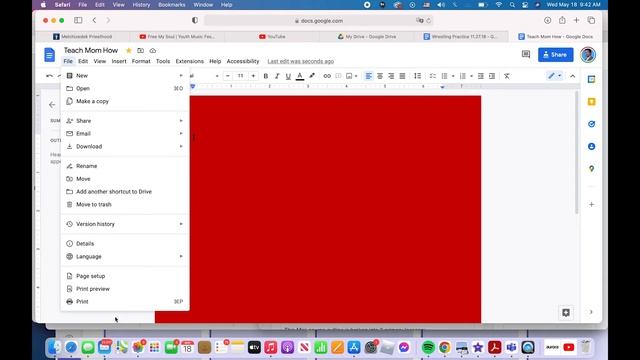Expand the Download submenu
Viewport: 640px width, 360px height.
(x=125, y=146)
